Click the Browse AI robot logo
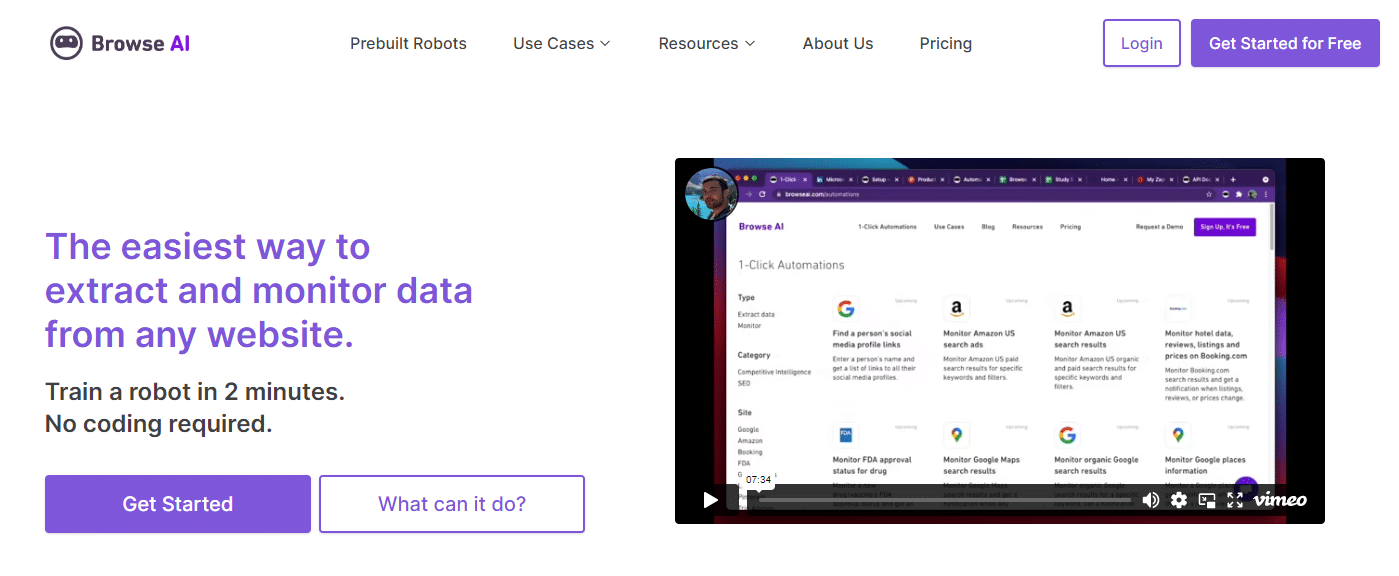The image size is (1399, 576). [x=120, y=43]
